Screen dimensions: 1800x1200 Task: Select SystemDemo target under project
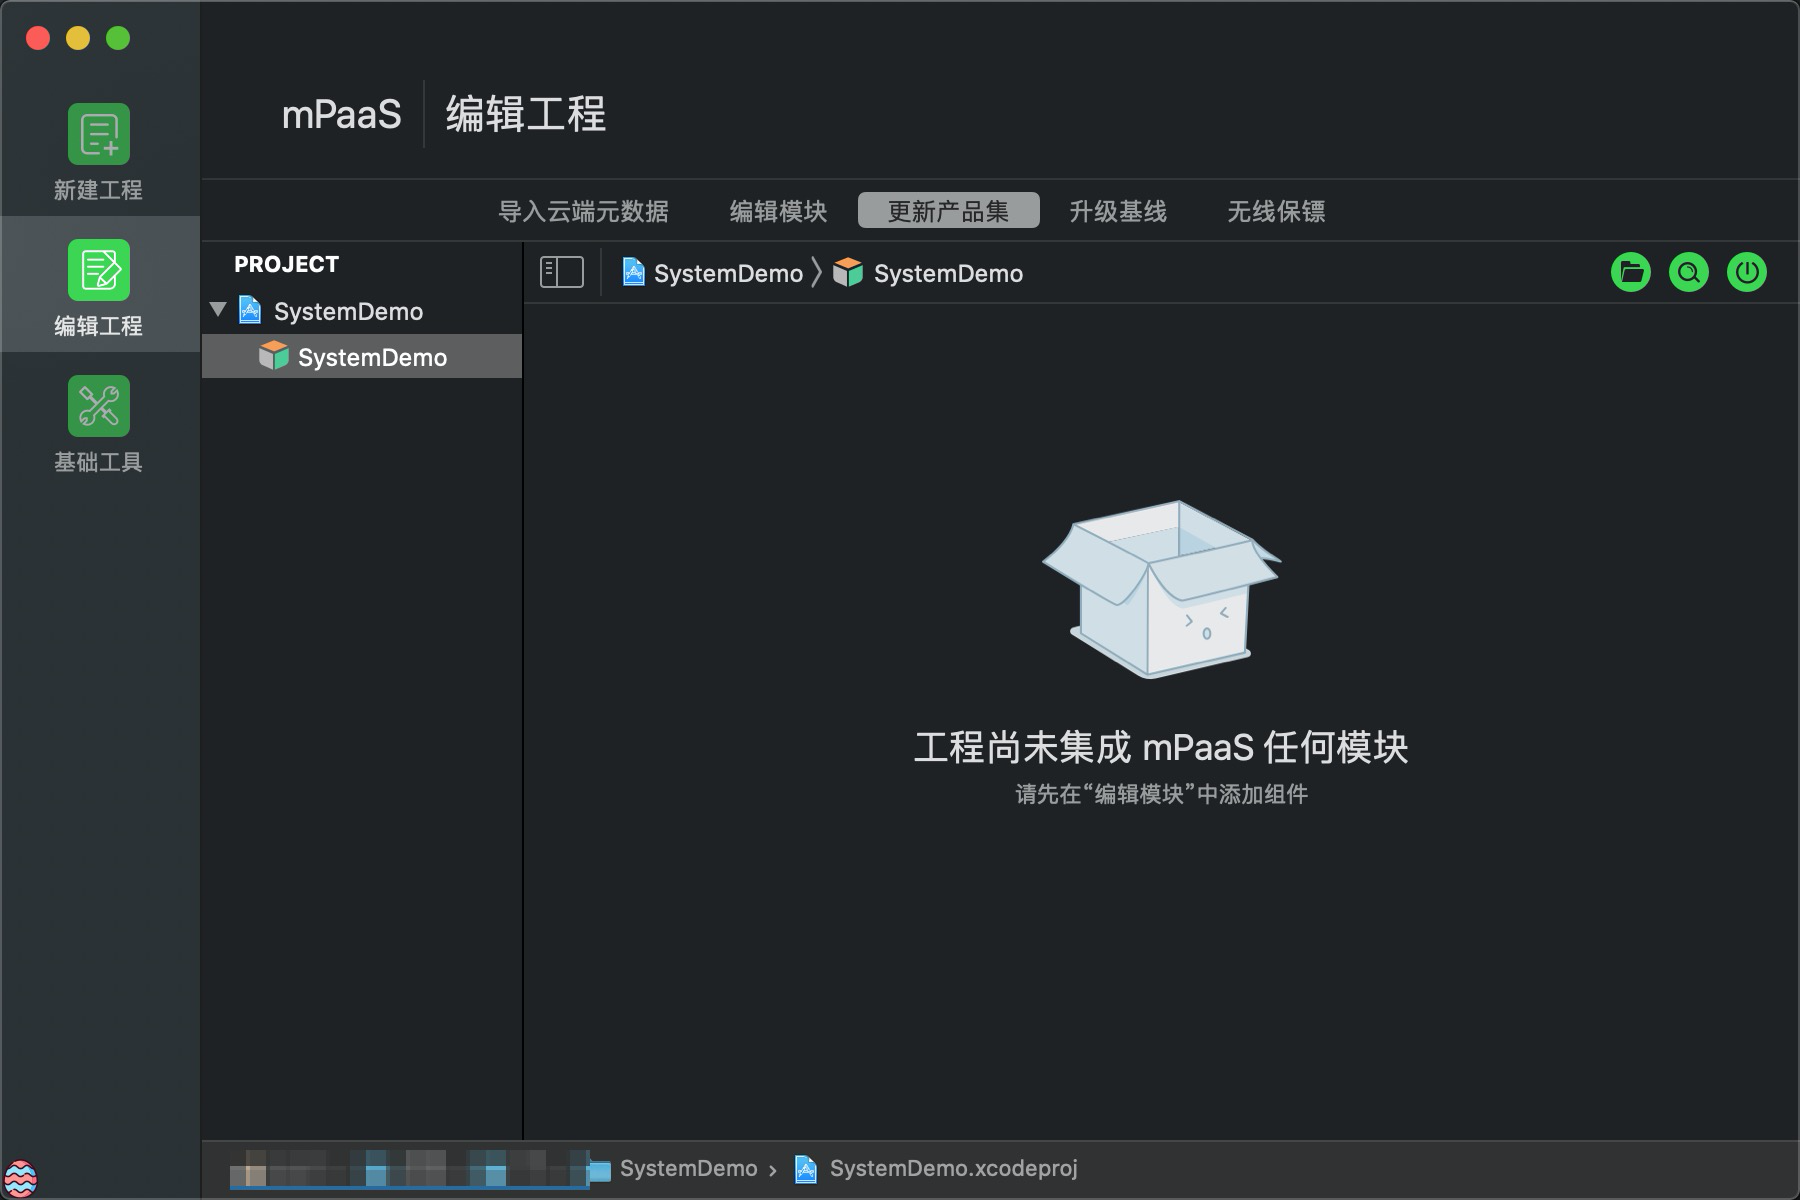point(362,357)
